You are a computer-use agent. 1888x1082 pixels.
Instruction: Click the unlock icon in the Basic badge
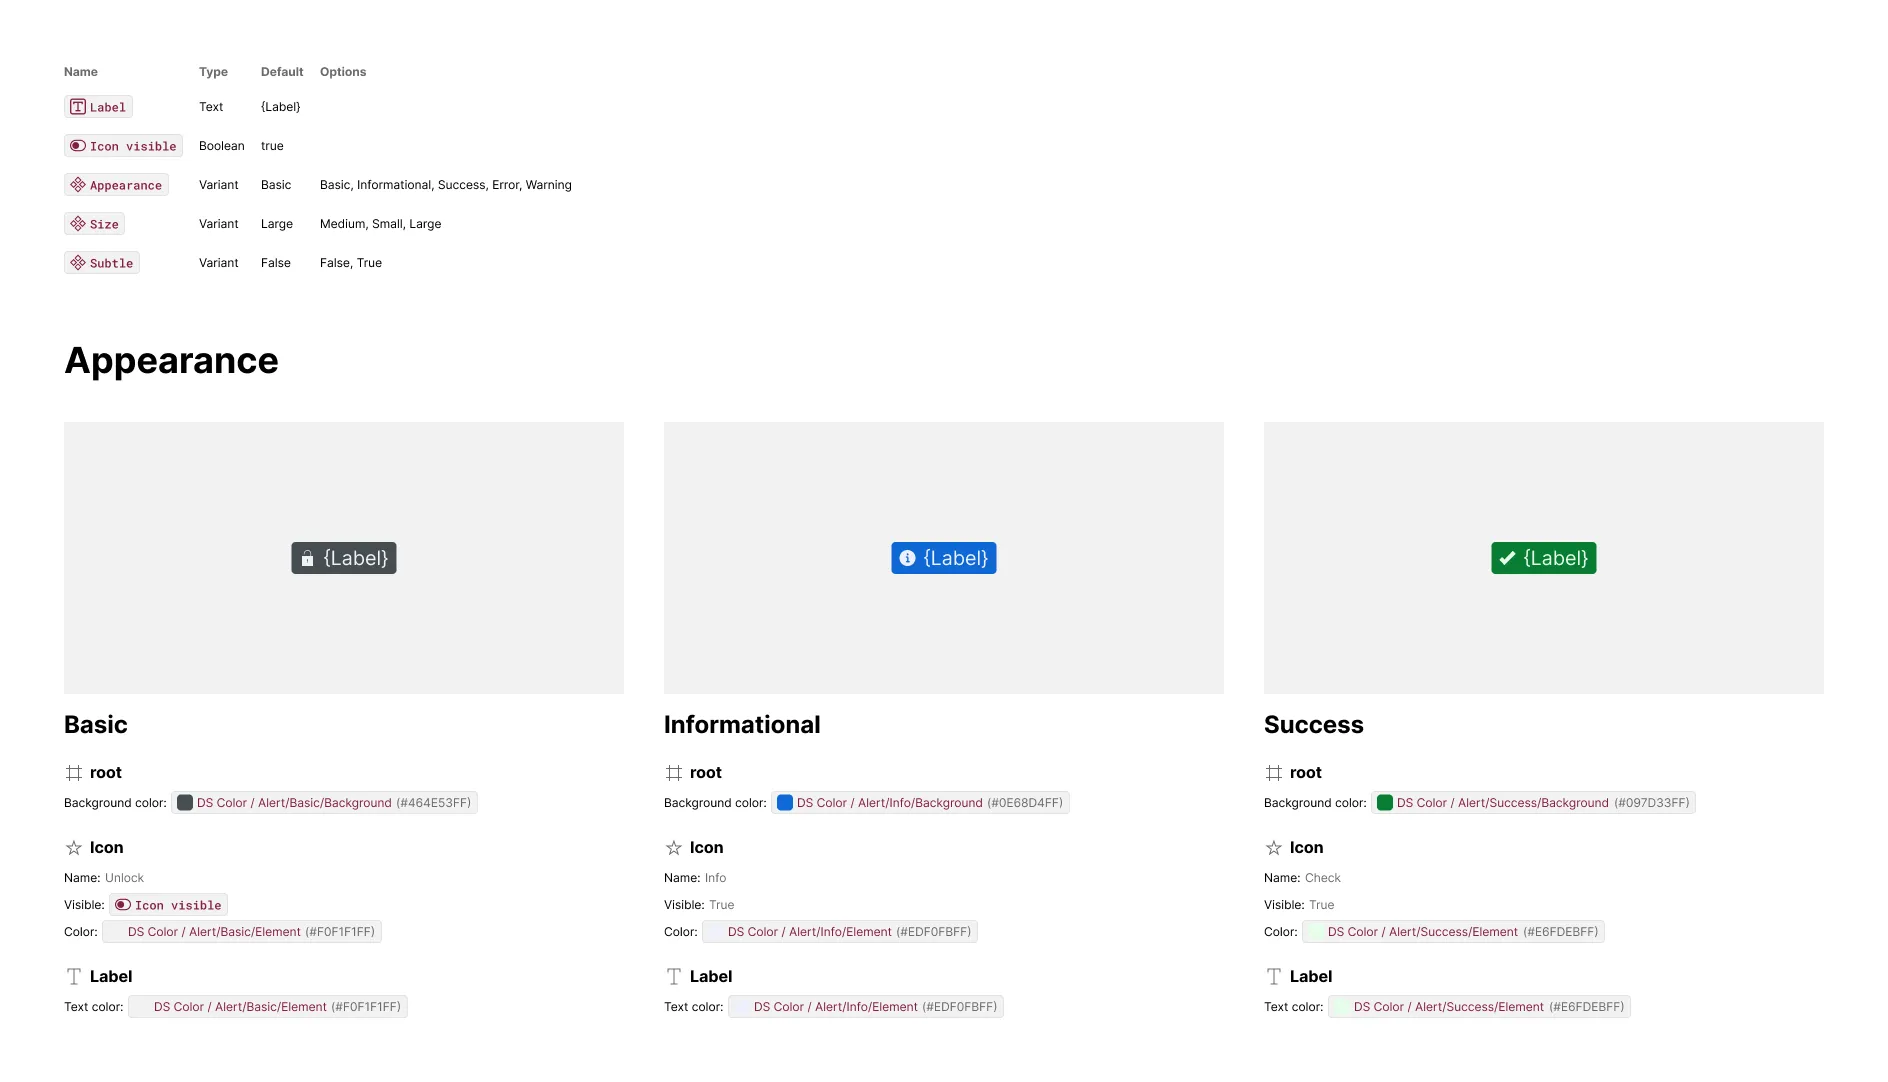[x=308, y=559]
